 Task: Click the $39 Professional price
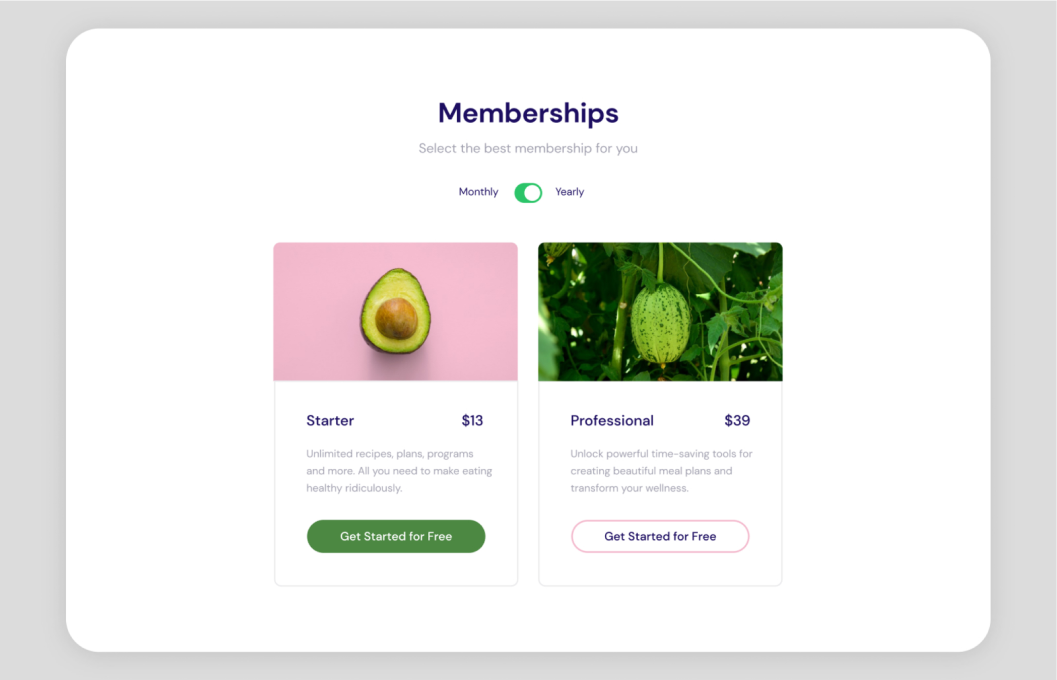click(x=737, y=421)
